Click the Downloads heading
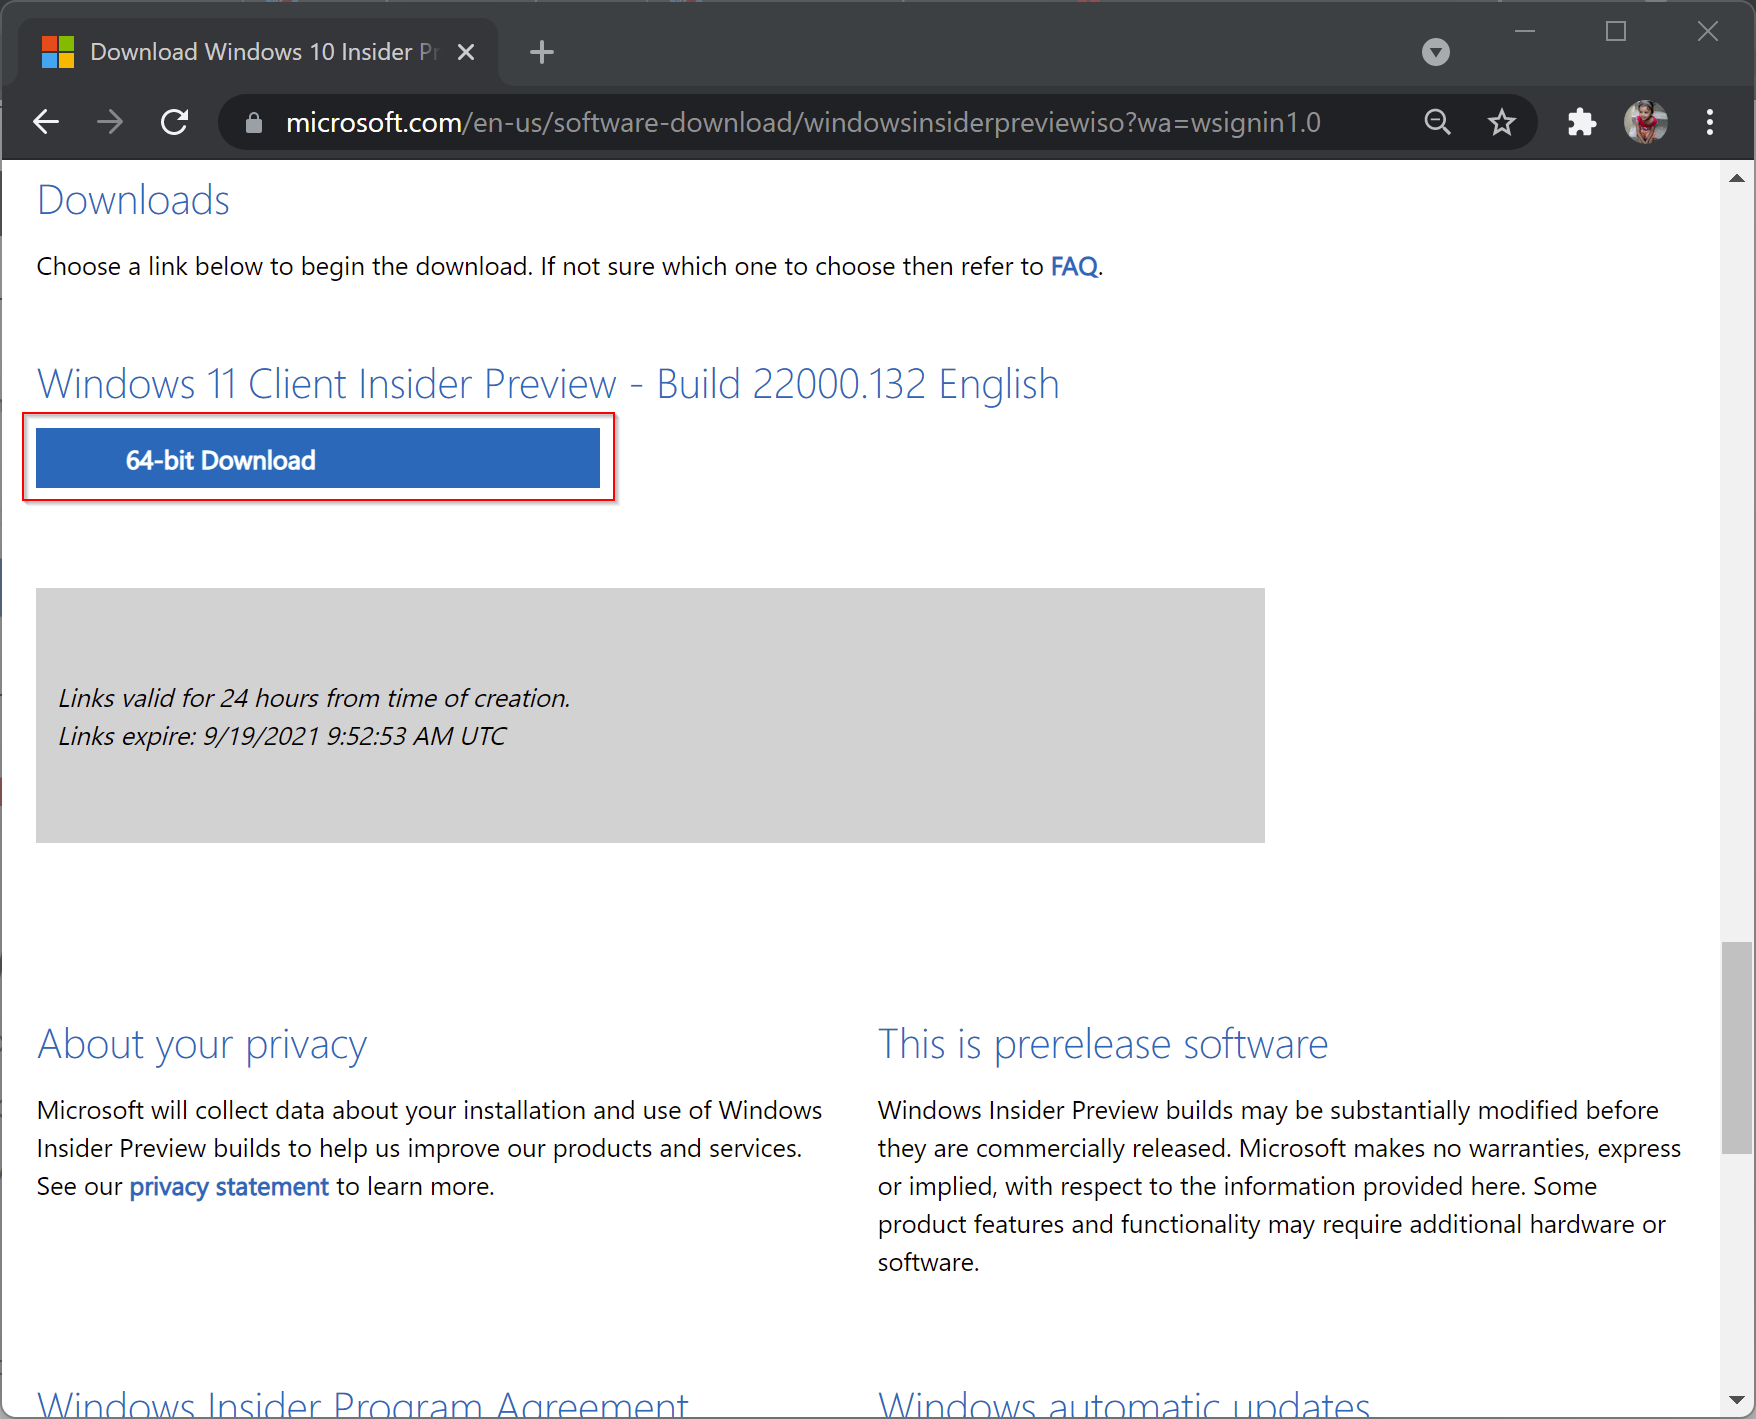Viewport: 1756px width, 1419px height. [133, 200]
